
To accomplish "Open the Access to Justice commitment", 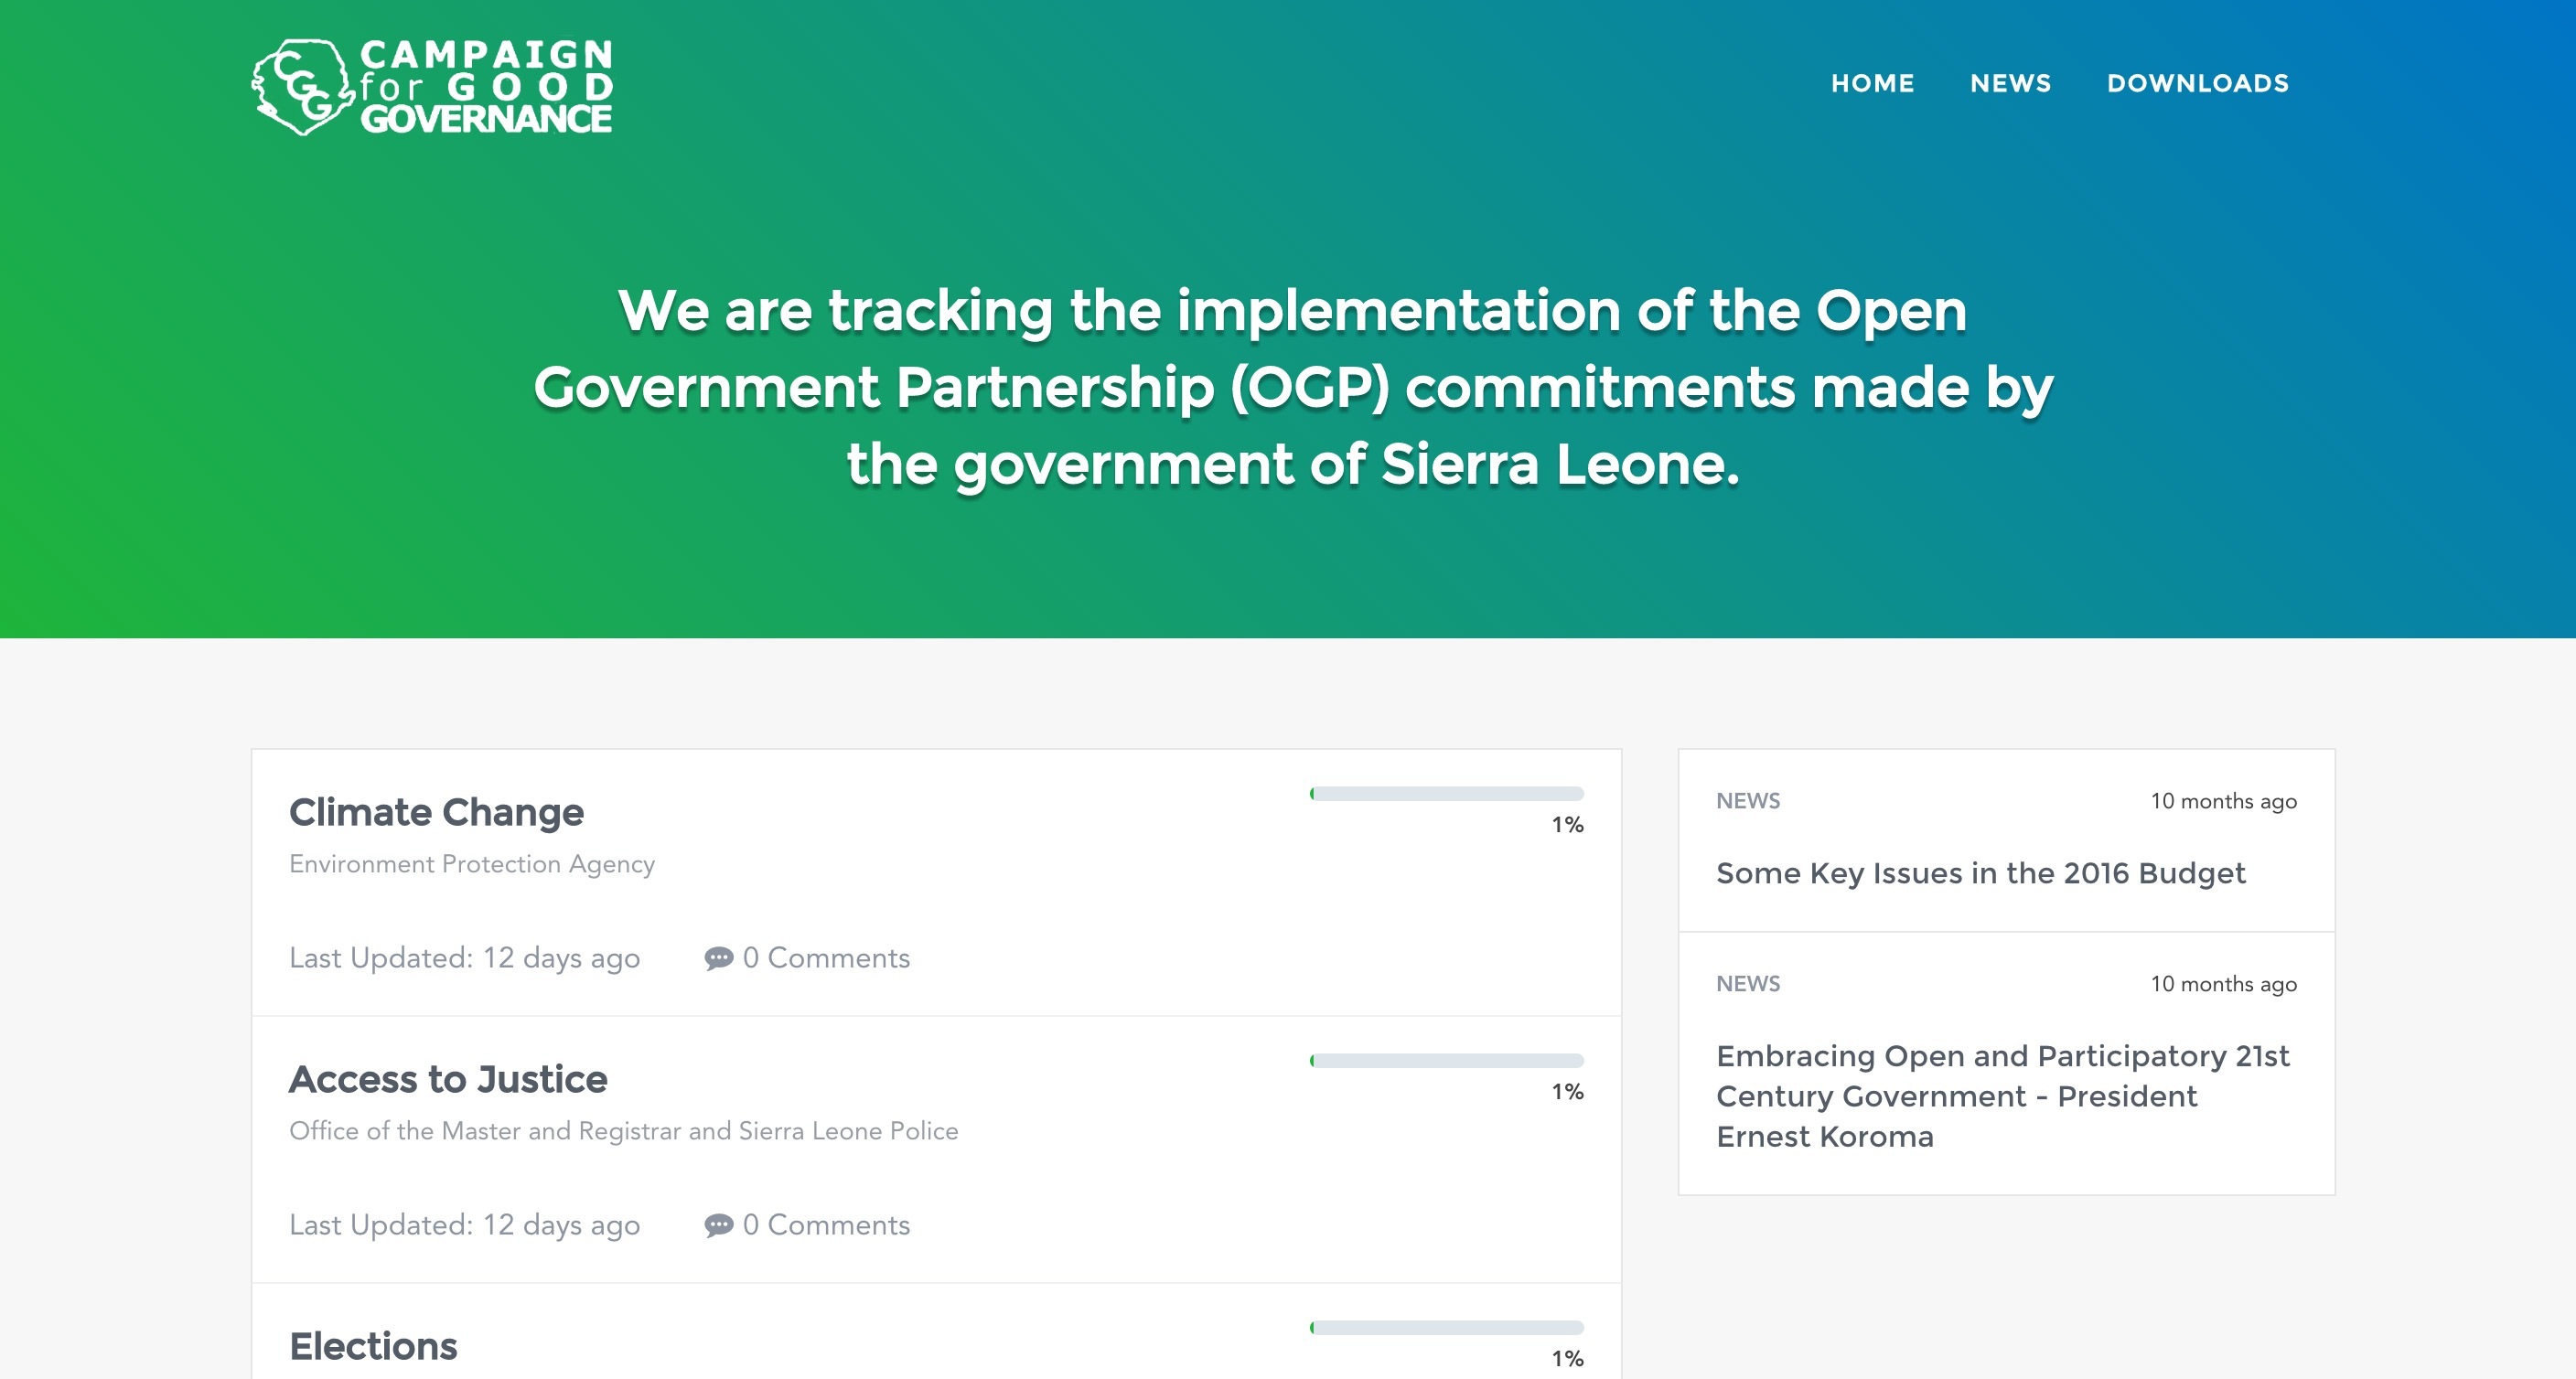I will pos(448,1079).
